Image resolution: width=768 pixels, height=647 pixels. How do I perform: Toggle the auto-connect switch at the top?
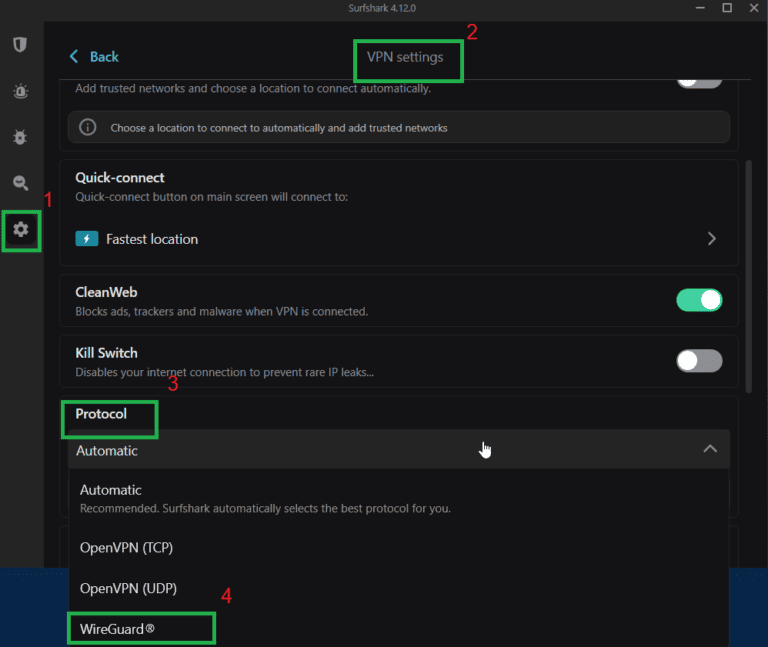[699, 80]
